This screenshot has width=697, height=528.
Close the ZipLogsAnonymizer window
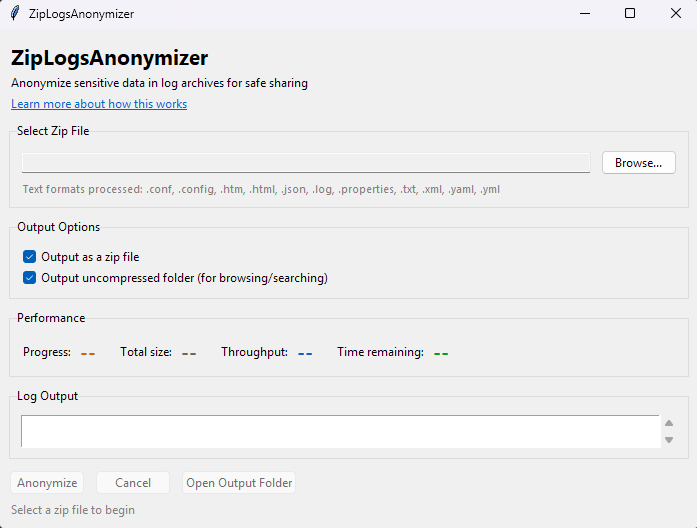(x=675, y=14)
